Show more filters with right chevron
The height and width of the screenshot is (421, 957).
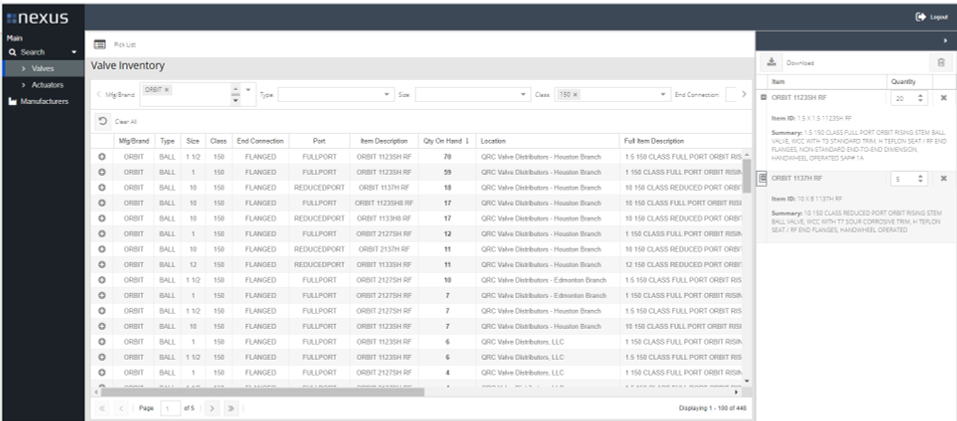point(744,94)
